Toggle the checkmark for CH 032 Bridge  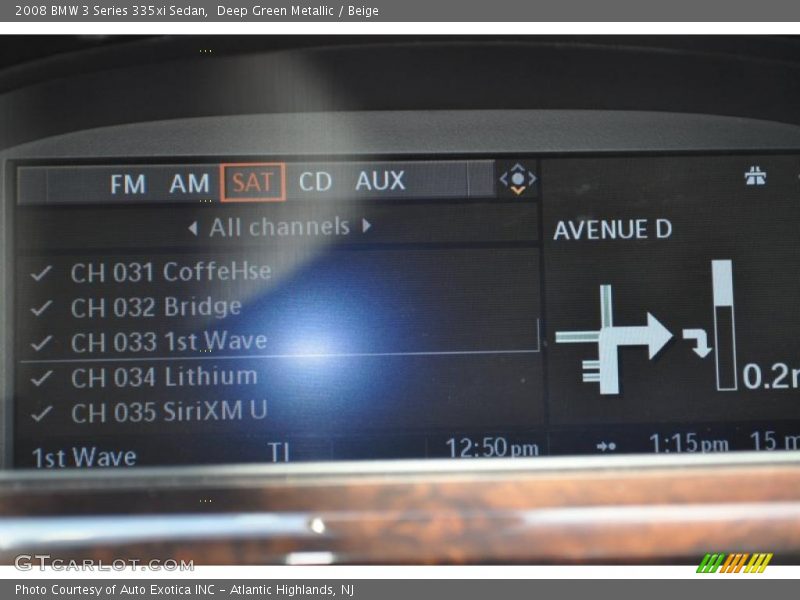pos(41,308)
